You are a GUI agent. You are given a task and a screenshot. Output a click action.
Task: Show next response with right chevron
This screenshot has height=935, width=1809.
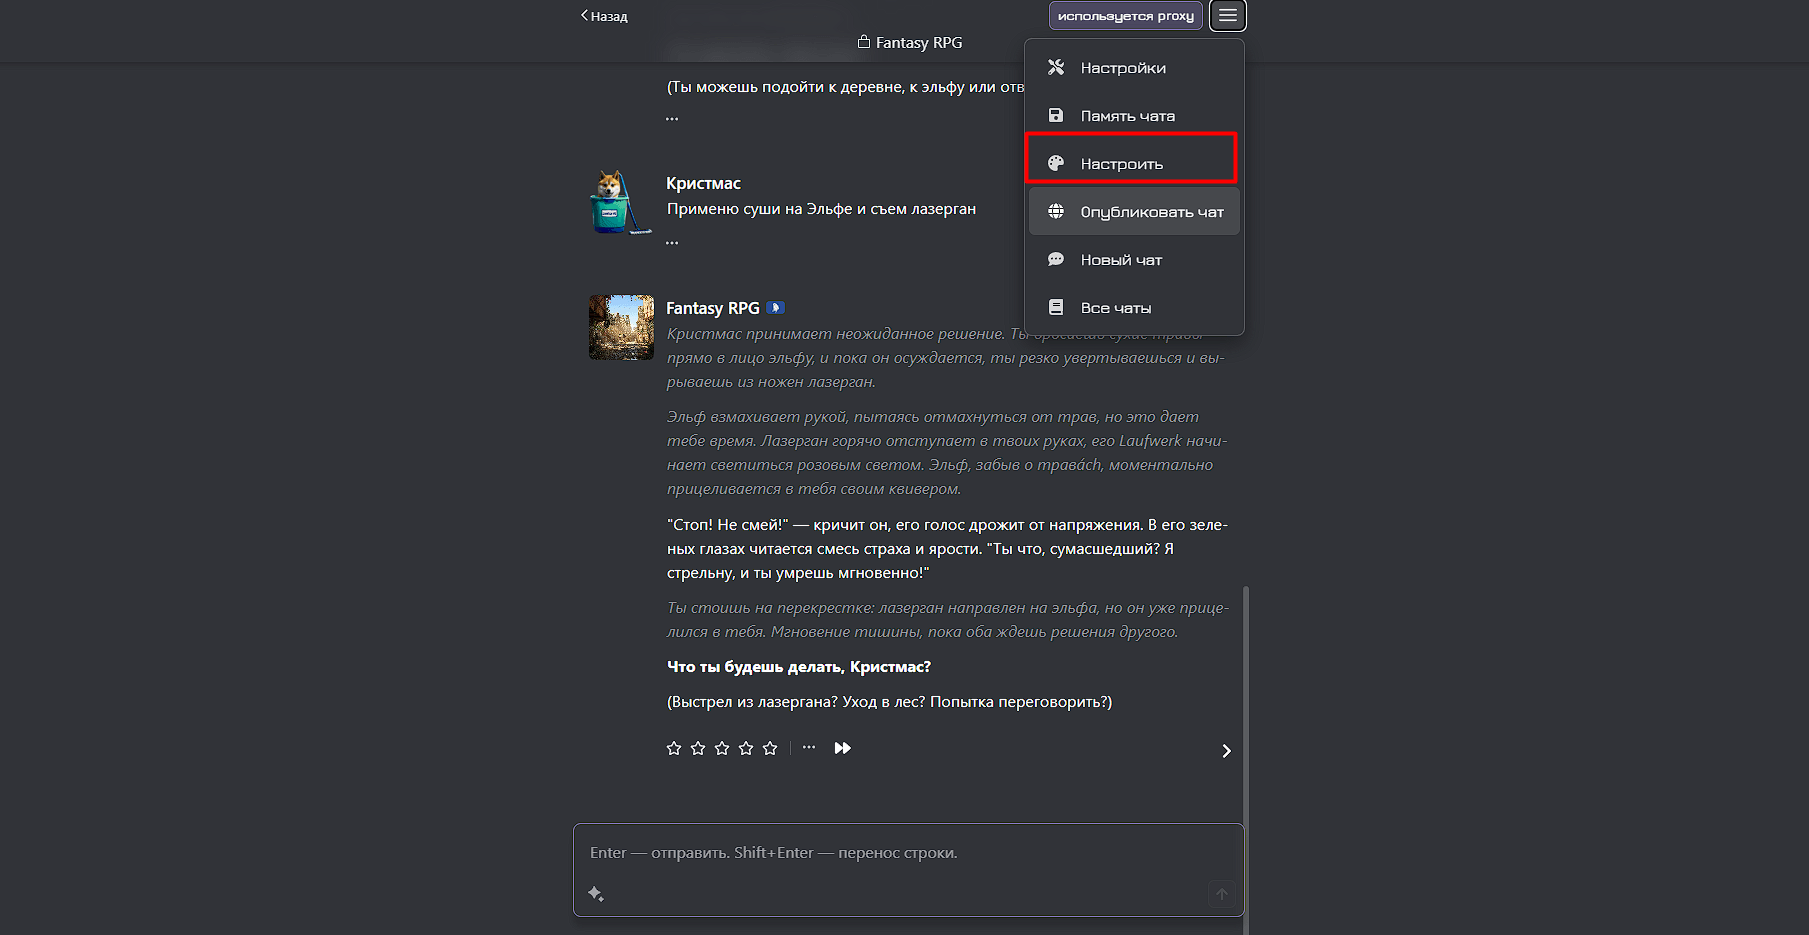coord(1226,751)
